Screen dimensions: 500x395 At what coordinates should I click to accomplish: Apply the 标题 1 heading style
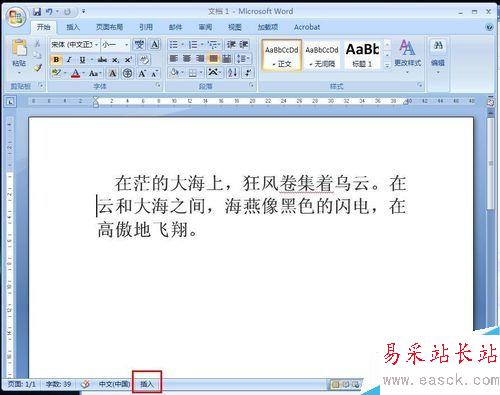362,55
